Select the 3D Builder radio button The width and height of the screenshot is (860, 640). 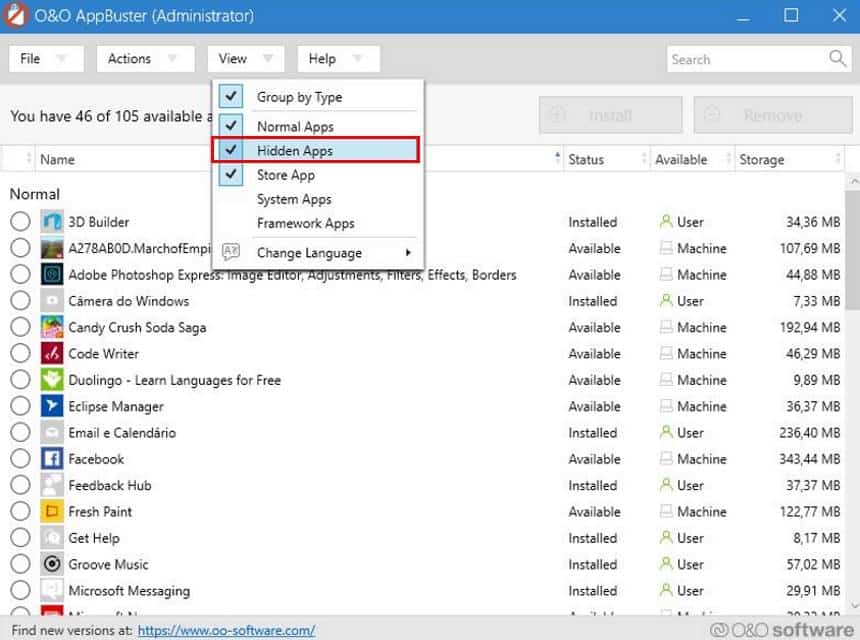point(20,222)
